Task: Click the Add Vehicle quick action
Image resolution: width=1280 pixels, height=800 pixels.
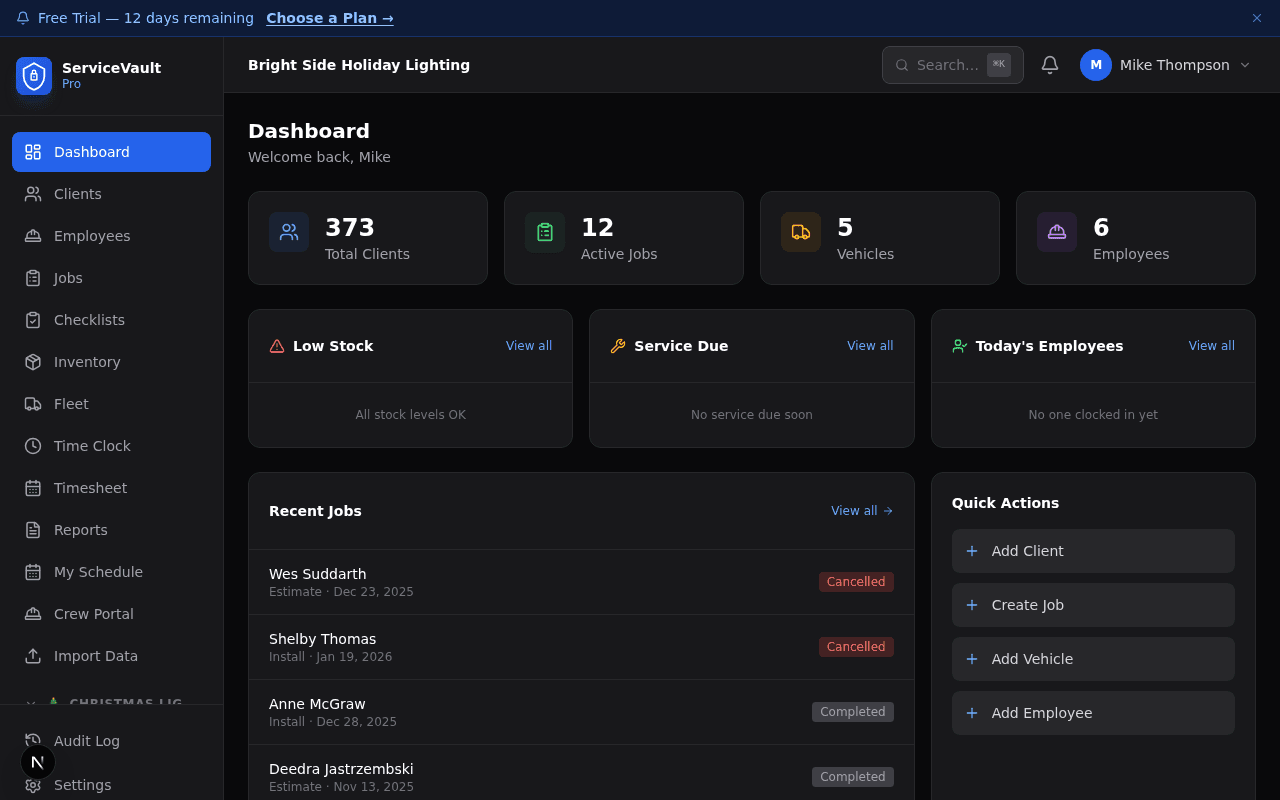Action: tap(1092, 659)
